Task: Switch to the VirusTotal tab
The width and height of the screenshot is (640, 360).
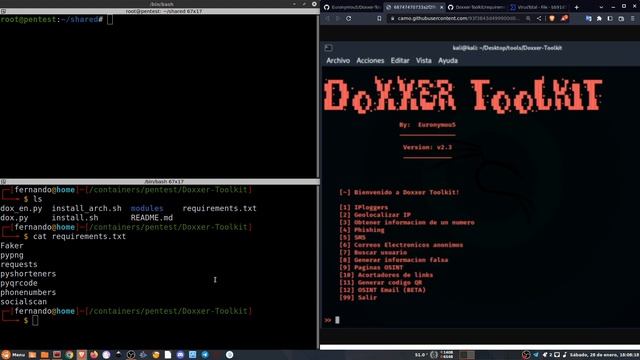Action: click(x=539, y=7)
